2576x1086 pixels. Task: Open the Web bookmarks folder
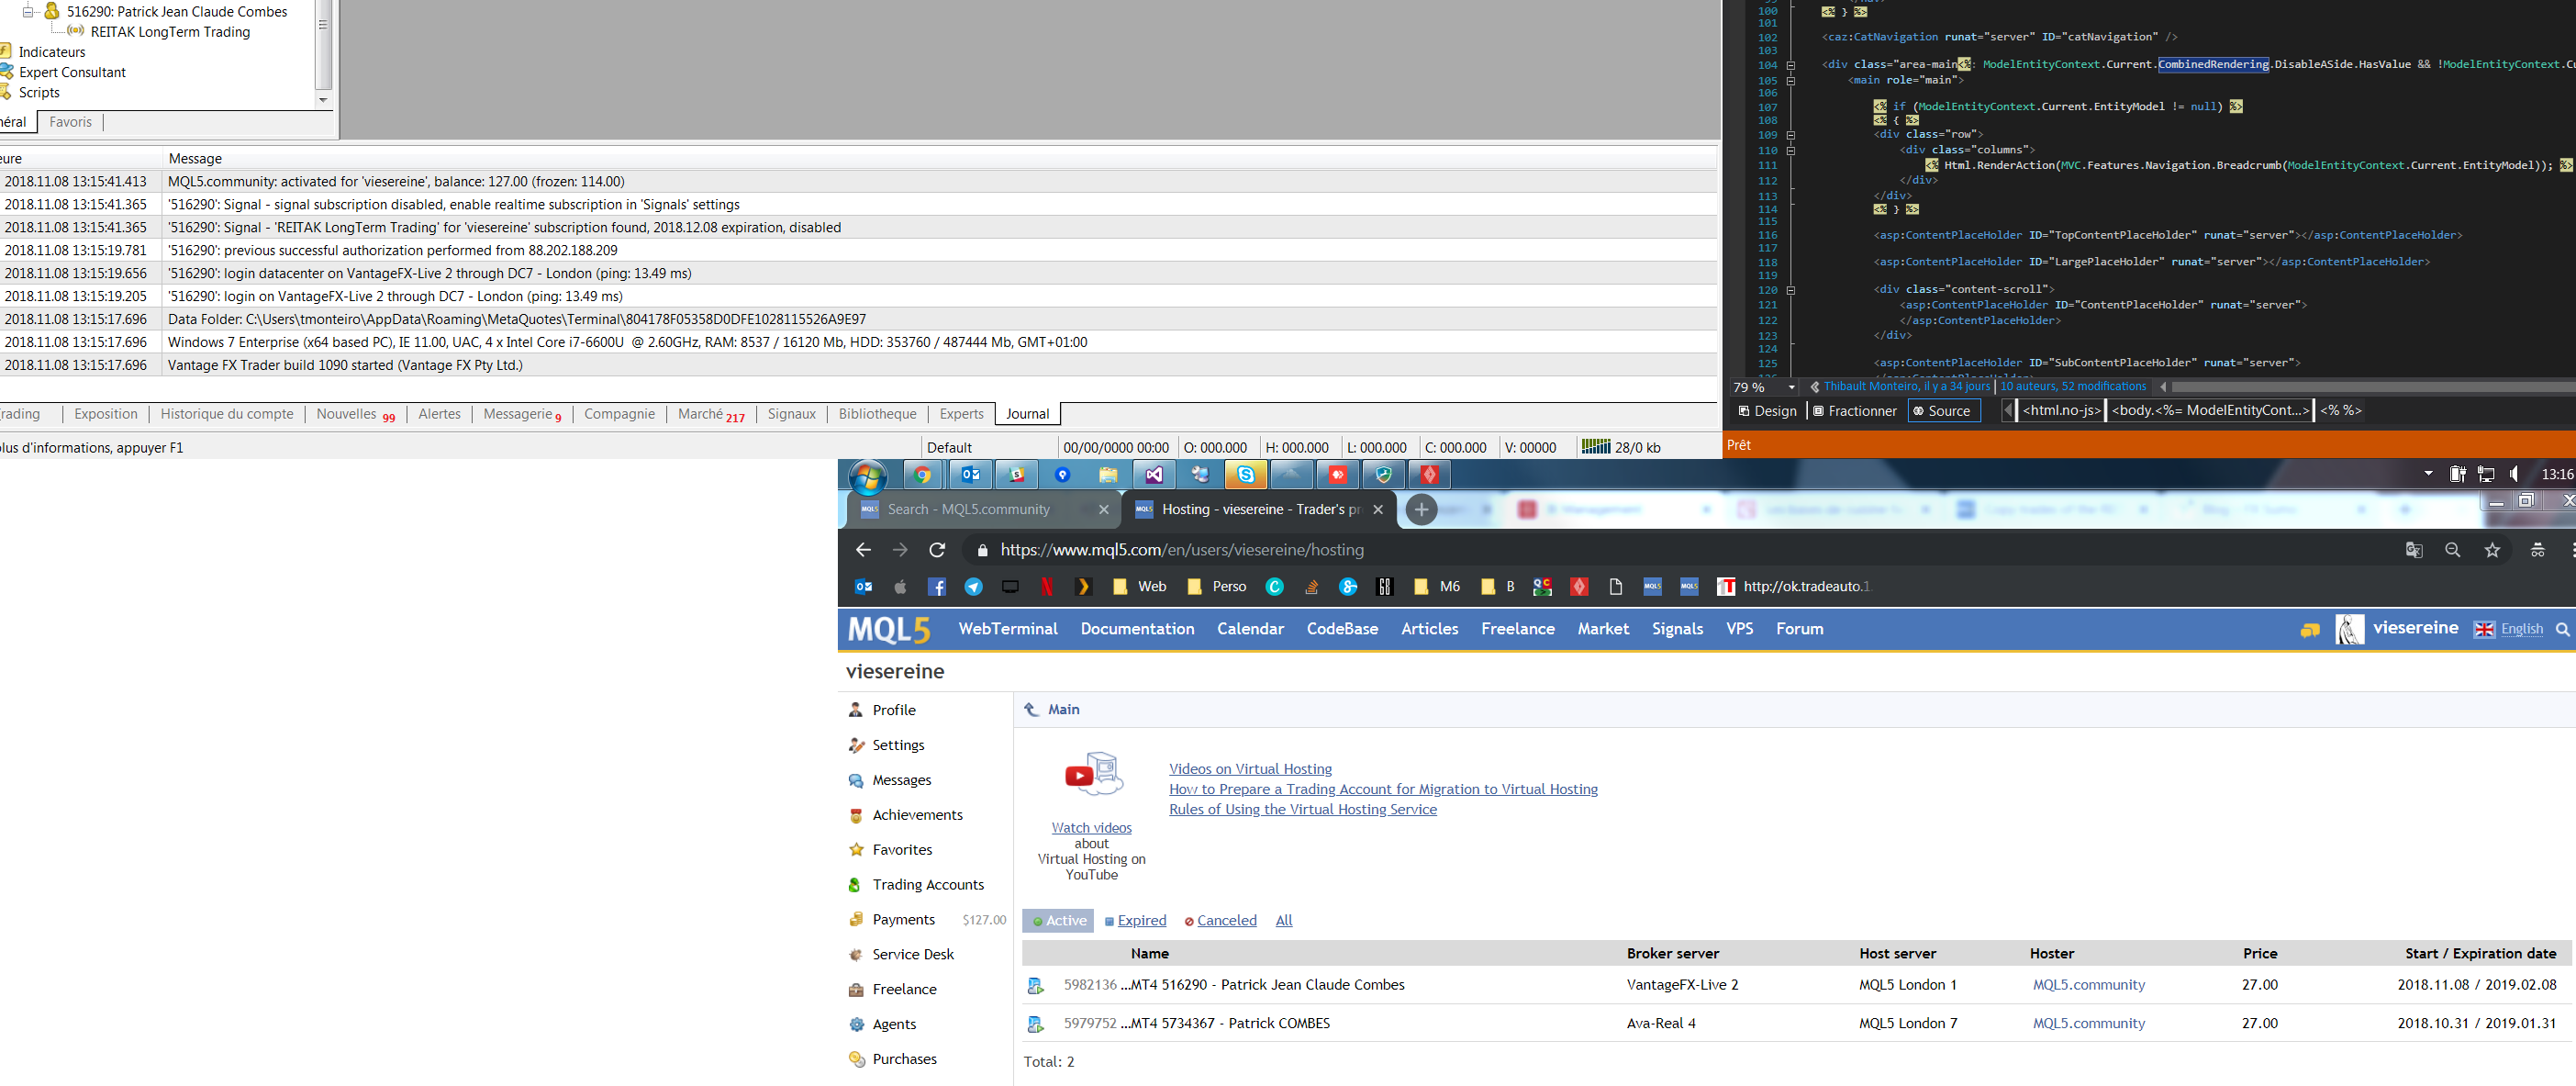tap(1139, 587)
